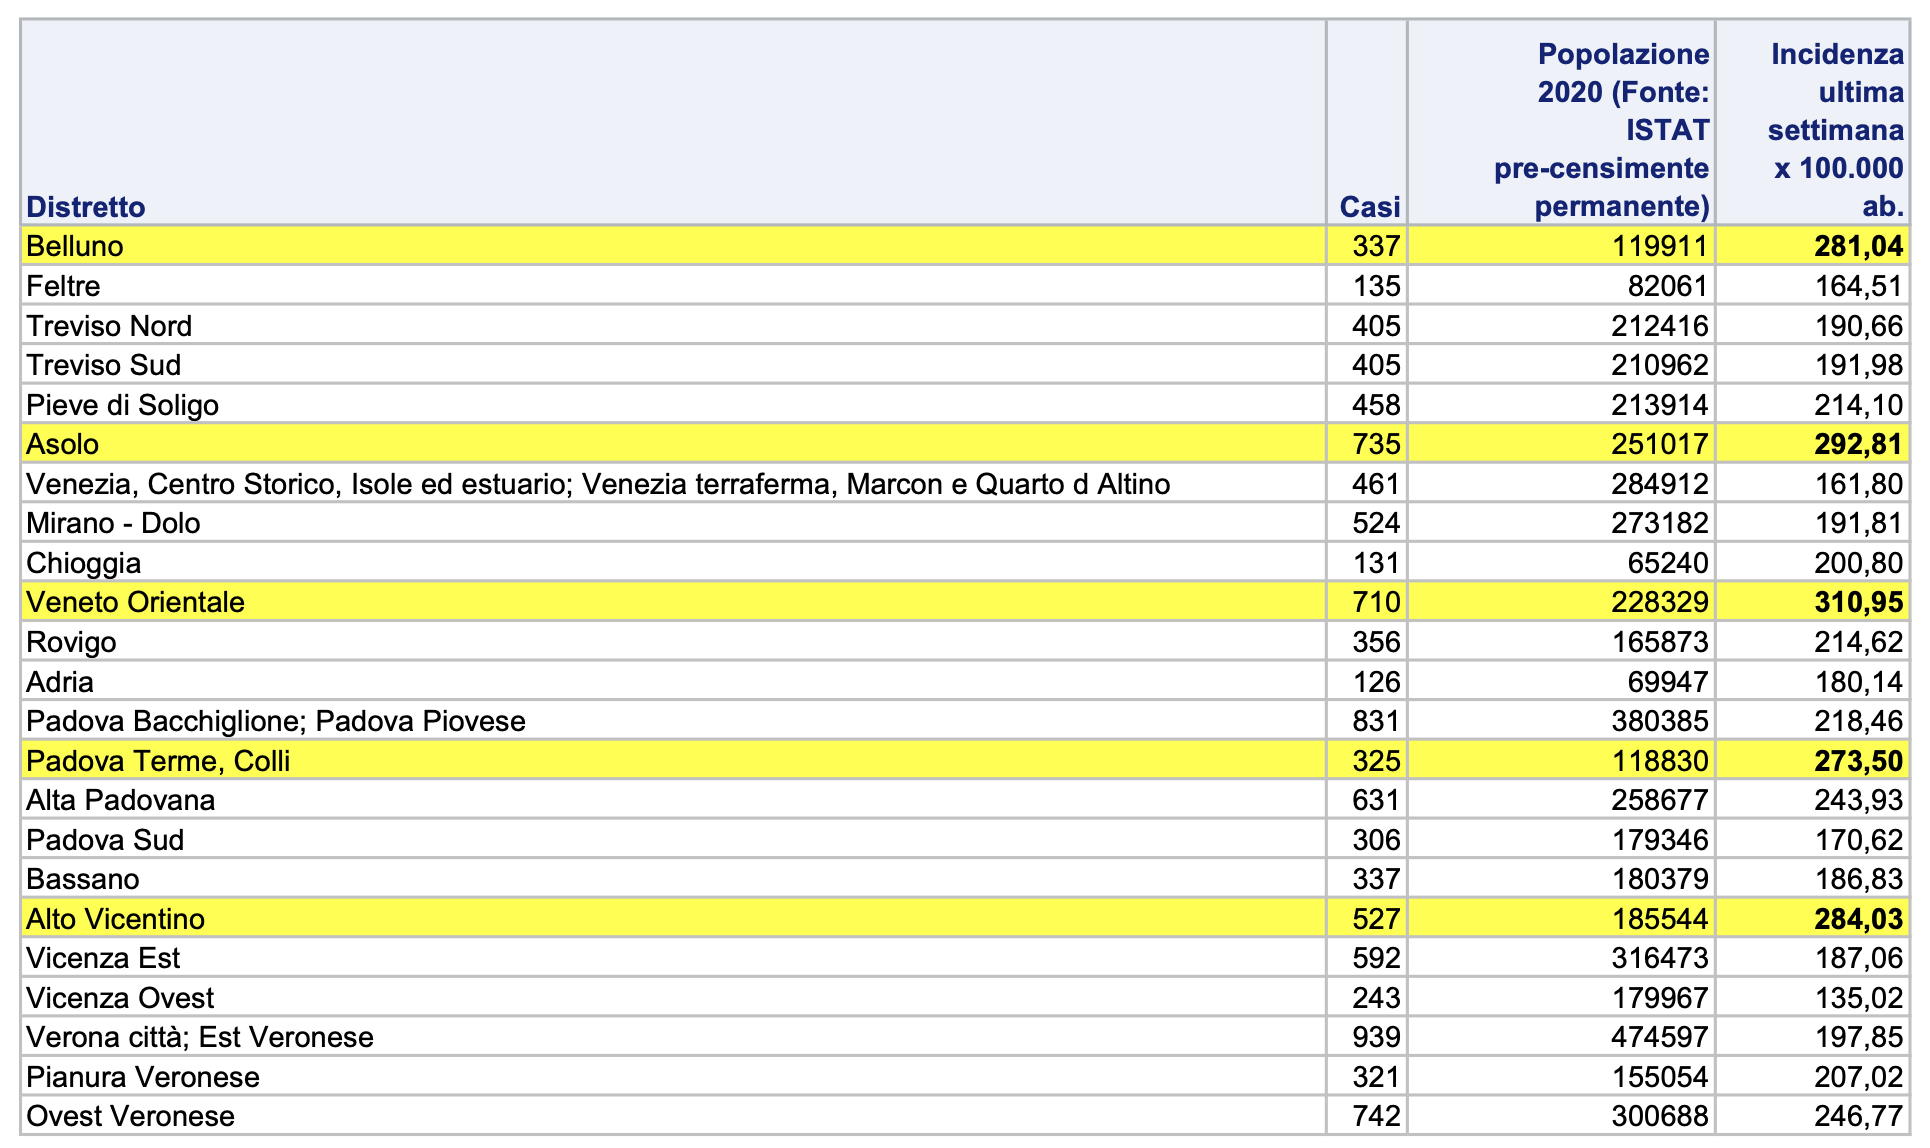Select the Treviso Nord district cell
Image resolution: width=1930 pixels, height=1148 pixels.
pos(674,326)
